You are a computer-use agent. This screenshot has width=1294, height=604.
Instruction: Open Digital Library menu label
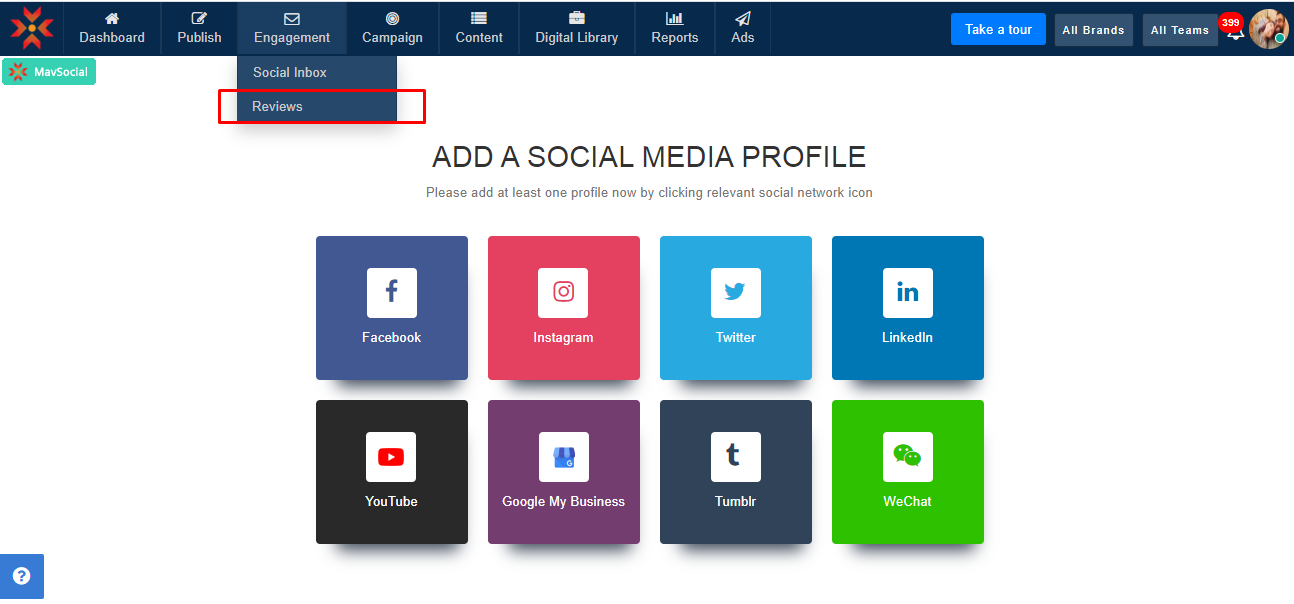[x=577, y=37]
